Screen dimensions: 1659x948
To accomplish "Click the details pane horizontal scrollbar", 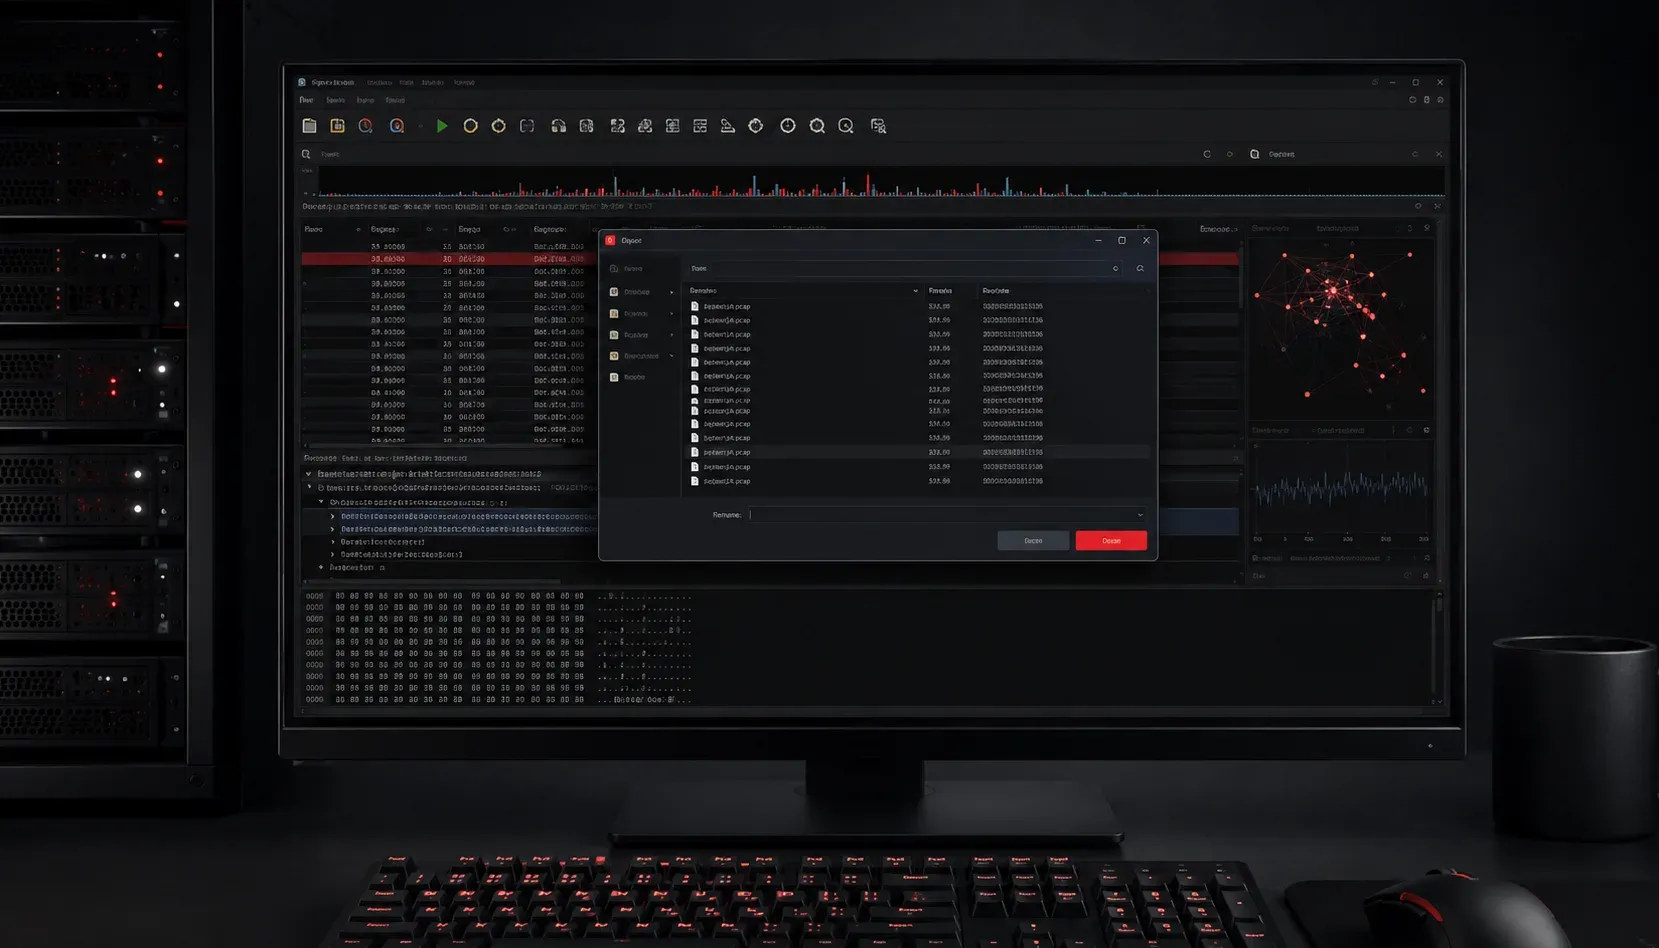I will 432,580.
